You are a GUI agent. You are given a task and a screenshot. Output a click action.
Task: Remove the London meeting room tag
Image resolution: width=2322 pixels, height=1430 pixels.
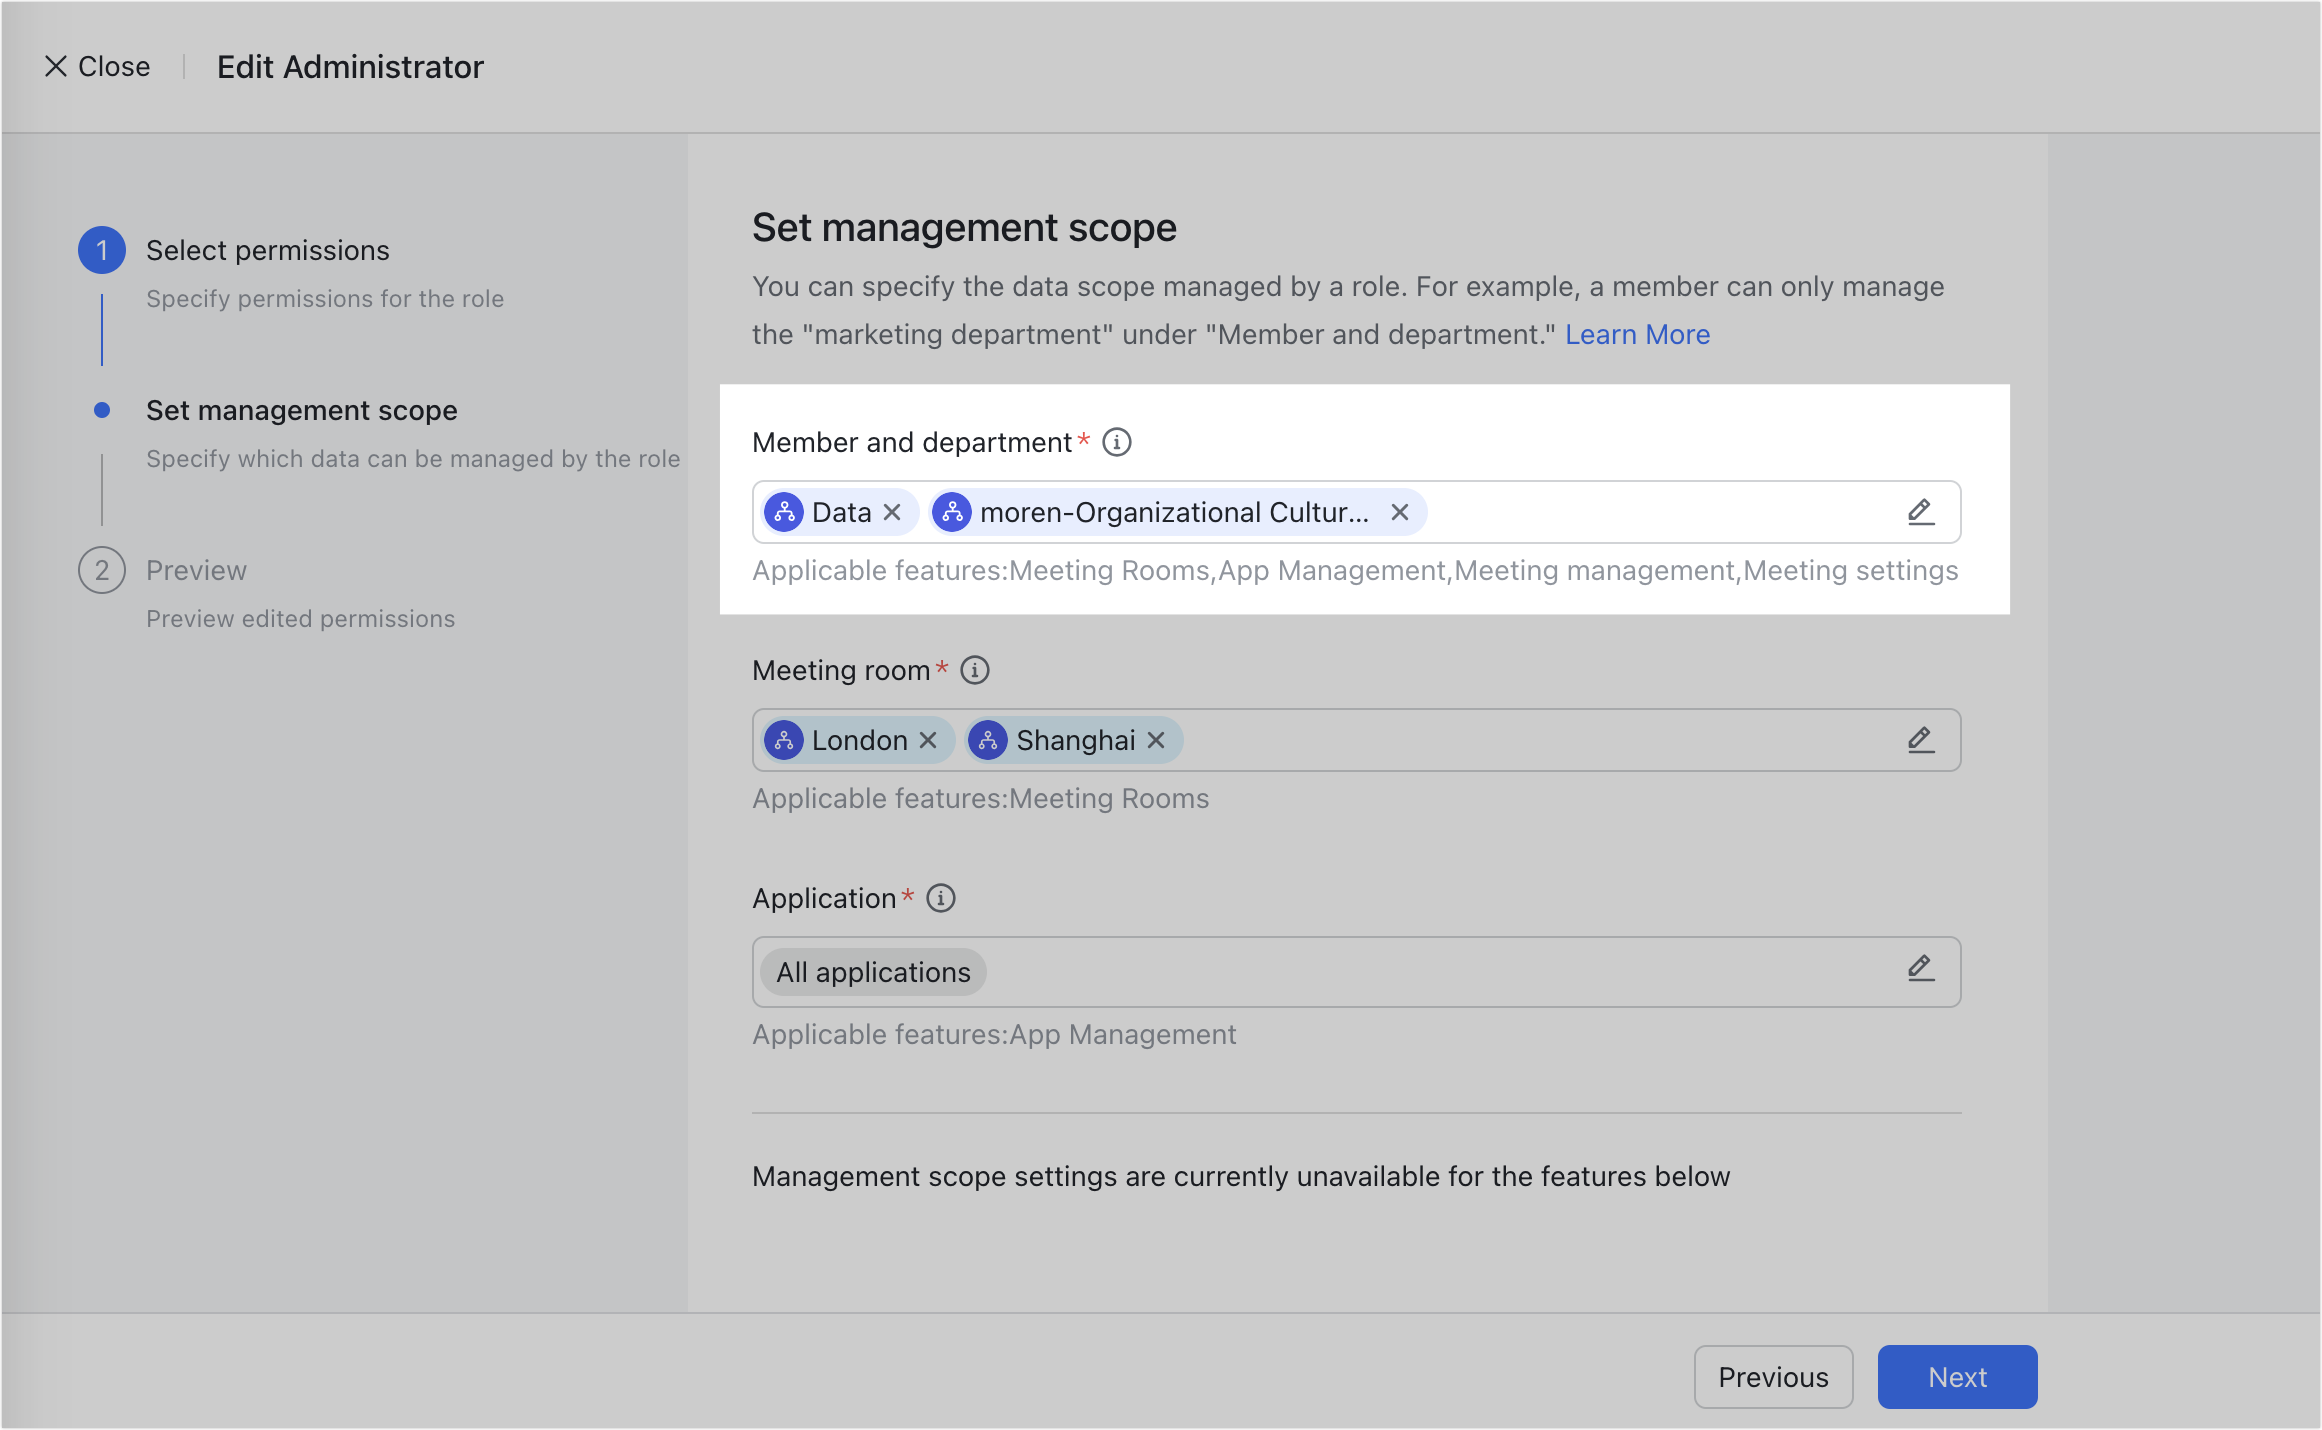click(927, 740)
